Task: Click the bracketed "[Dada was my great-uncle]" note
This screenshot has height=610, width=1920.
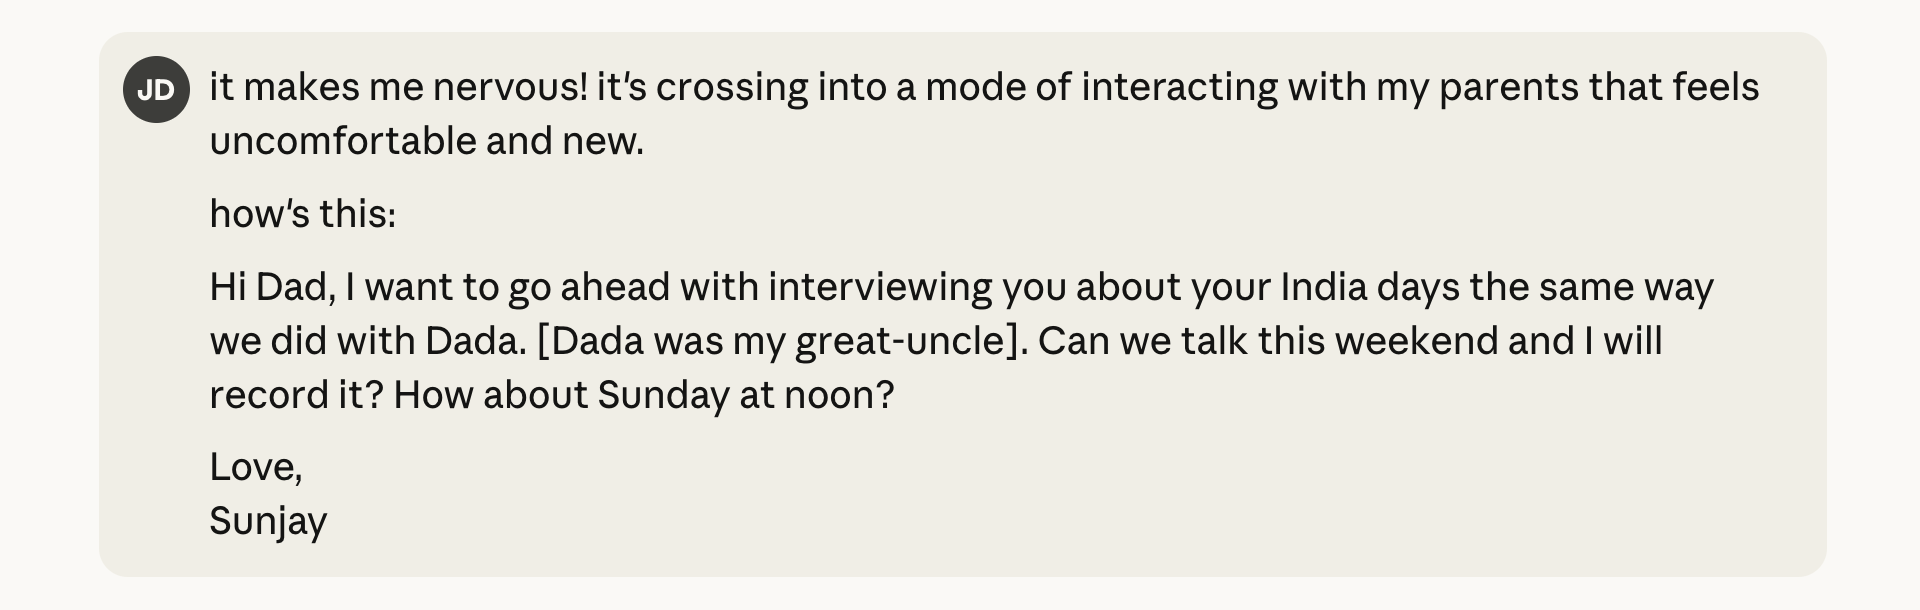Action: (x=781, y=342)
